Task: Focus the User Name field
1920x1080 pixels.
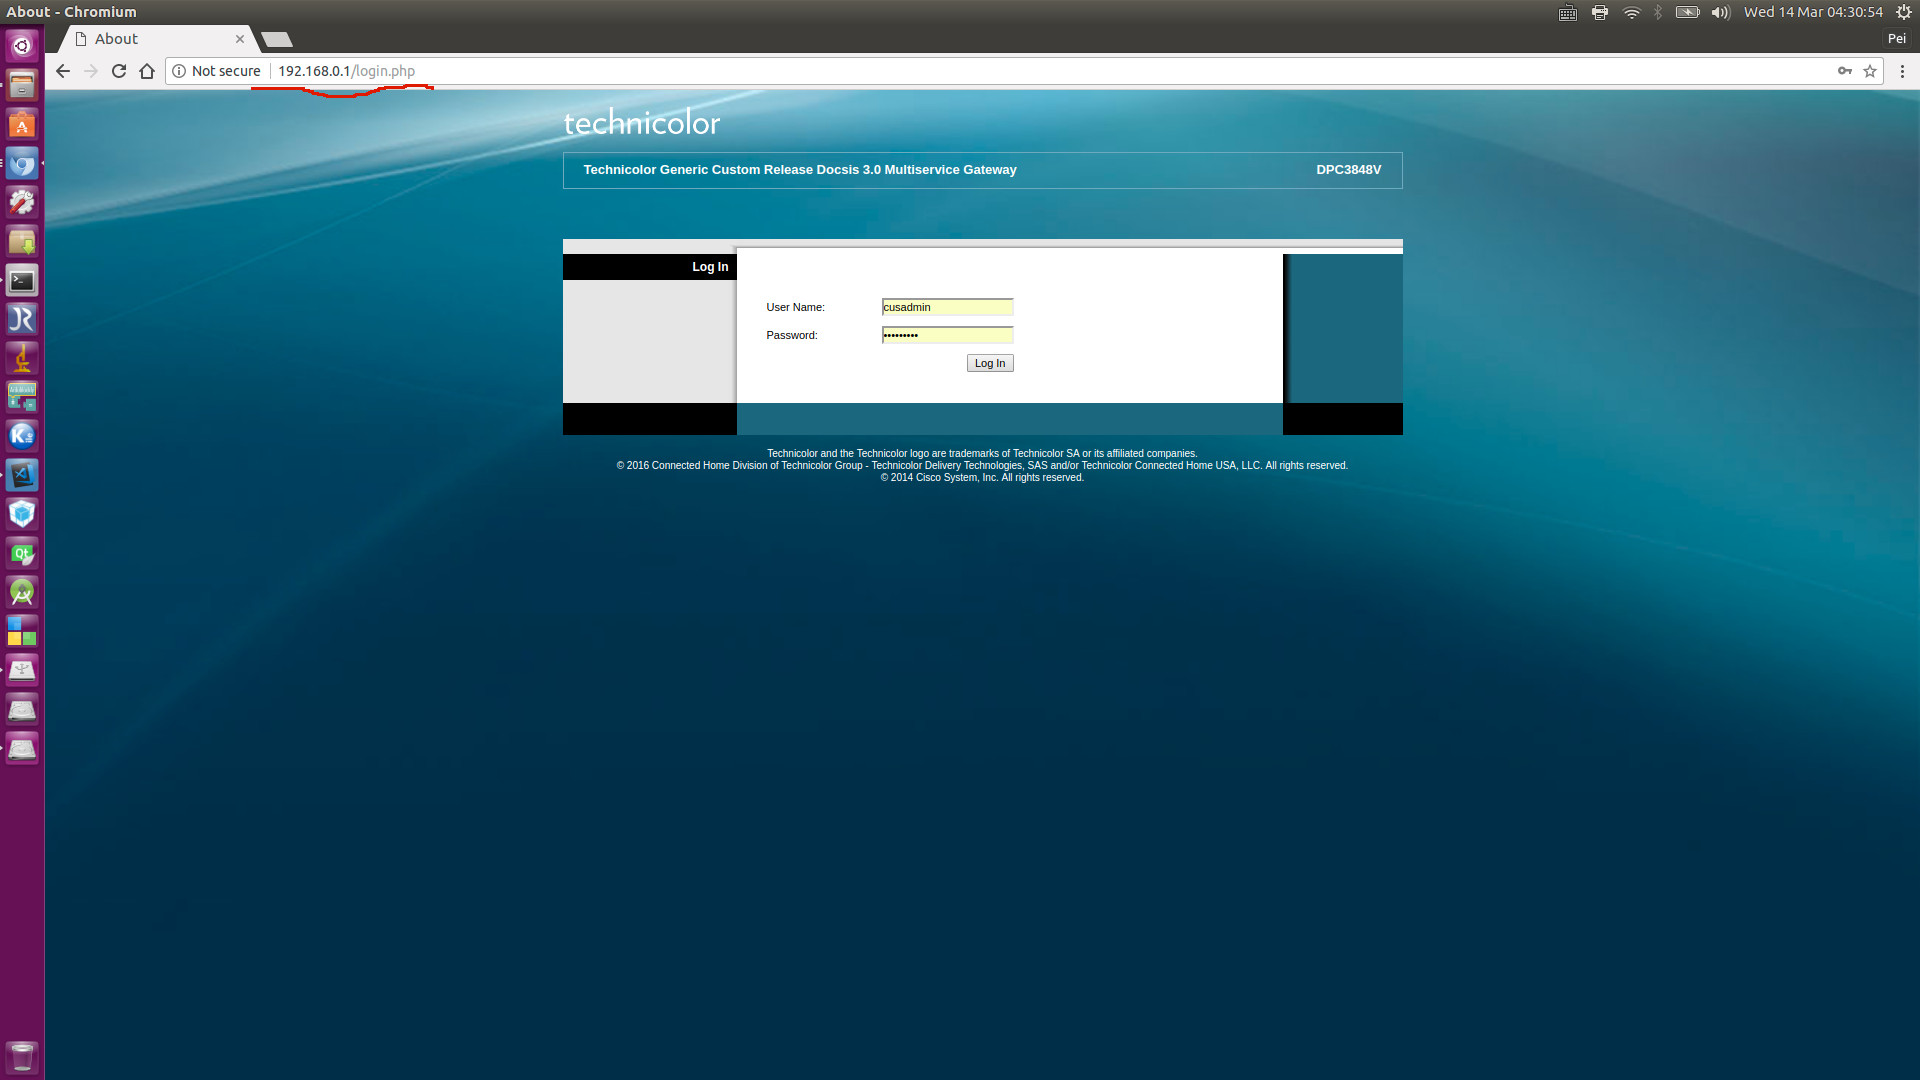Action: (947, 307)
